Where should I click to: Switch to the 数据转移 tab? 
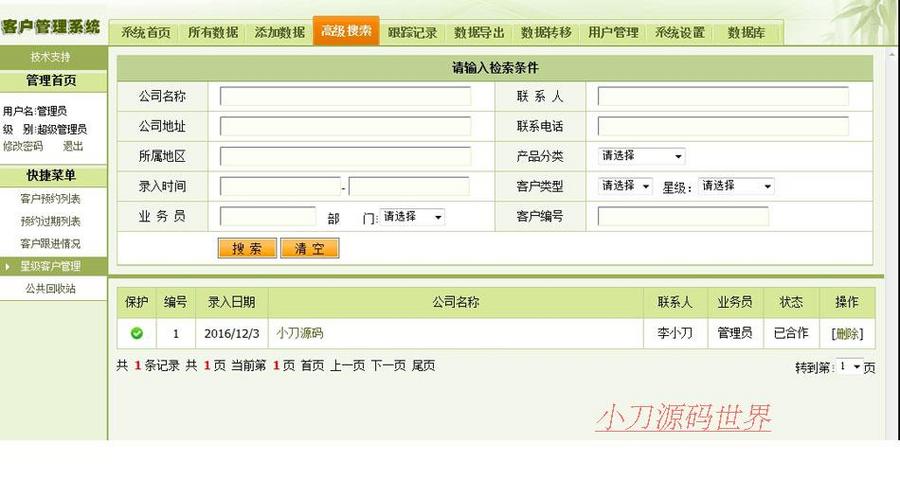pos(546,33)
